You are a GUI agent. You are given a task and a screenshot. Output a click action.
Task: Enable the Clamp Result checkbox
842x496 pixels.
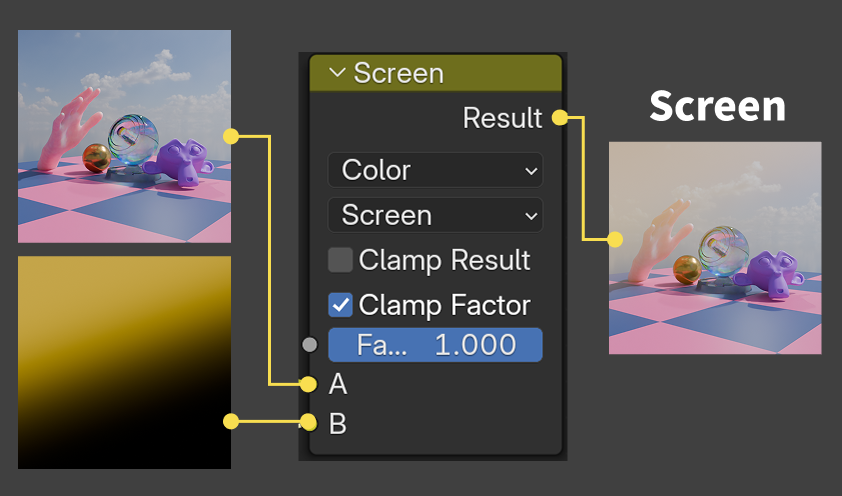tap(341, 260)
